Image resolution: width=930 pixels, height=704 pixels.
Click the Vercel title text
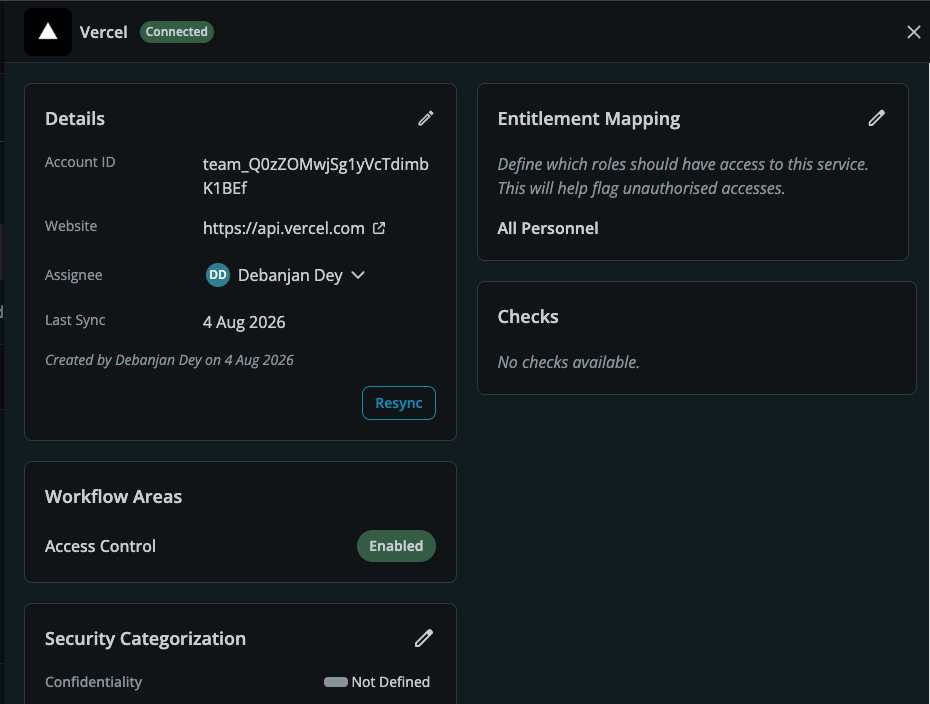[104, 32]
